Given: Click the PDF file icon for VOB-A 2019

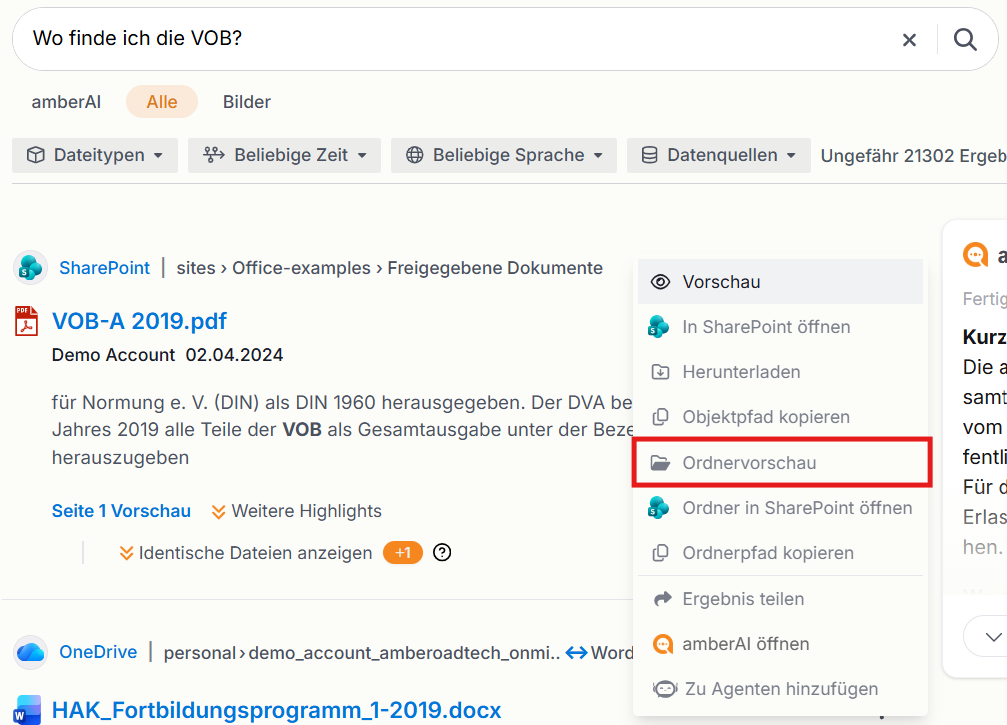Looking at the screenshot, I should (26, 321).
